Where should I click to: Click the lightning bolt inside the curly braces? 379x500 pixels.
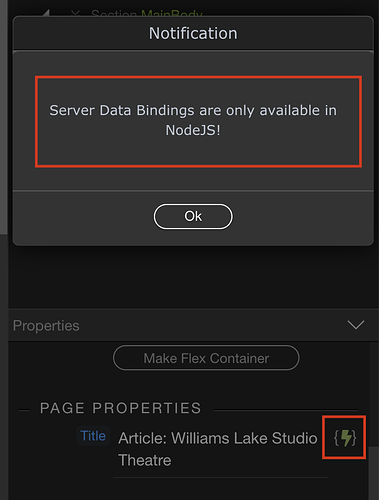[x=346, y=438]
